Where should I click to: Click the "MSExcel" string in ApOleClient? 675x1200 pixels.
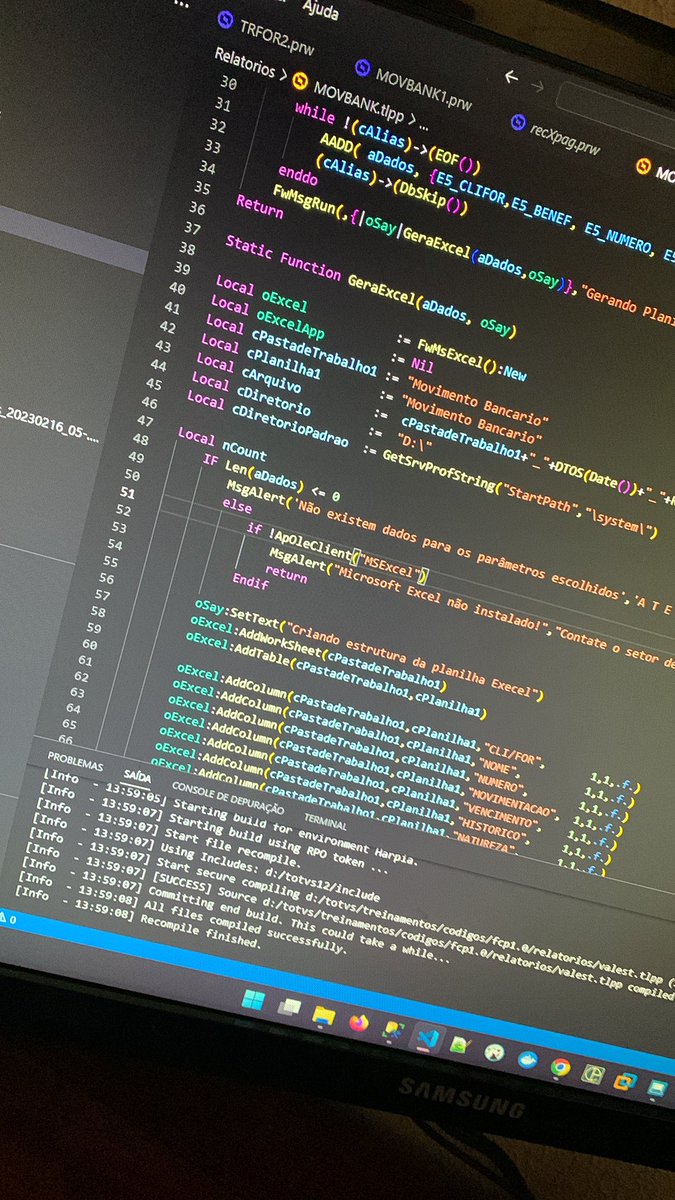click(x=391, y=565)
